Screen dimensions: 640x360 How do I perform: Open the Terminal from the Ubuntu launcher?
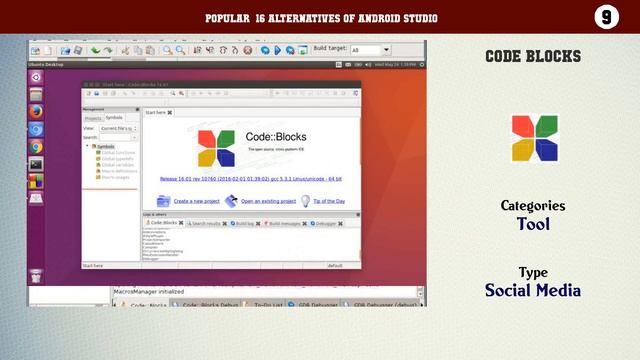pos(36,164)
